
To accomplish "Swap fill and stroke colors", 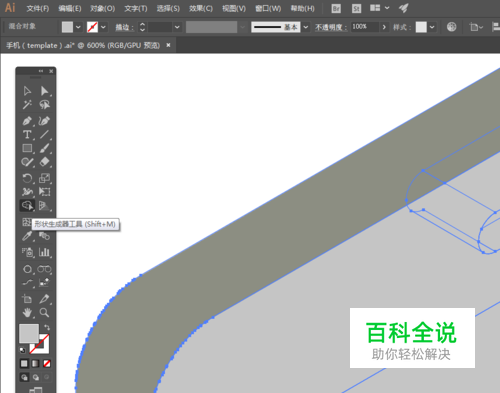I will point(47,327).
